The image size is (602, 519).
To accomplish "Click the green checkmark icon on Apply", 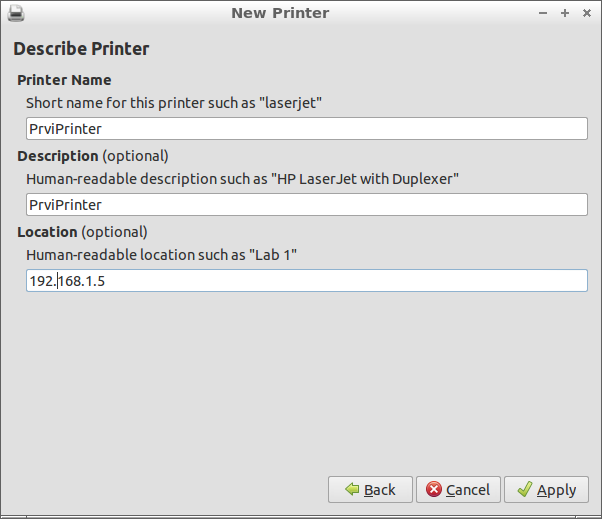I will 524,490.
